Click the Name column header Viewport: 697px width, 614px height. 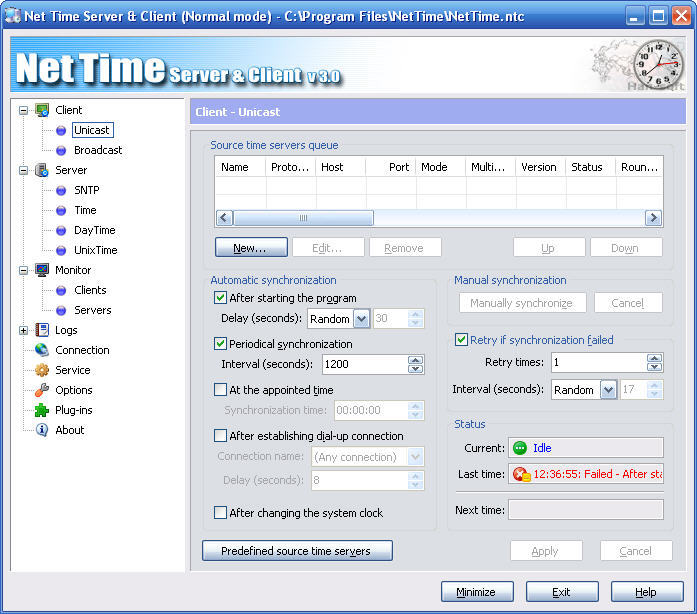tap(240, 167)
